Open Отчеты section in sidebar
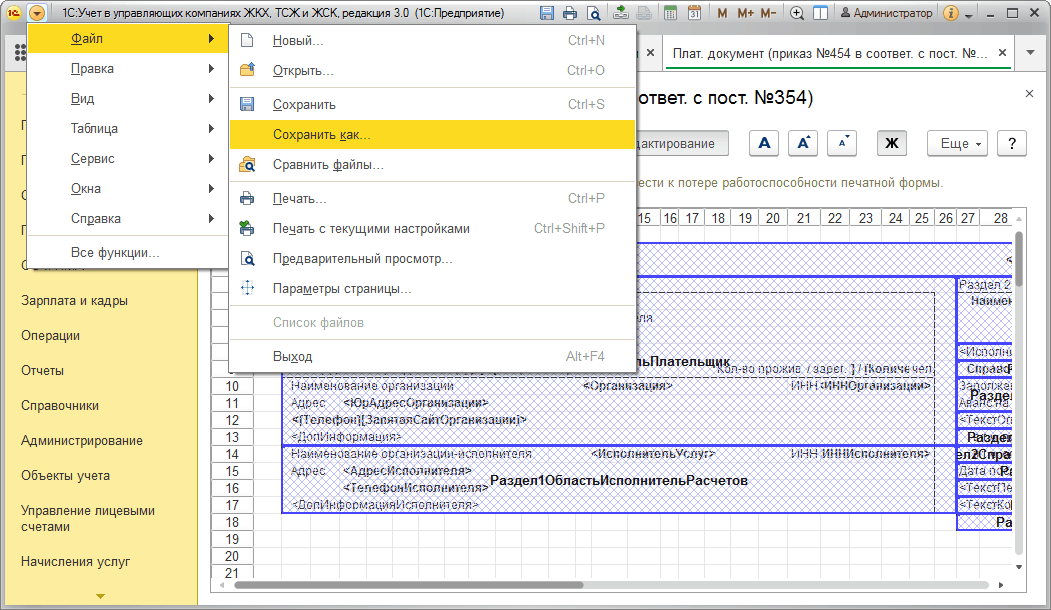This screenshot has width=1051, height=610. pos(42,371)
